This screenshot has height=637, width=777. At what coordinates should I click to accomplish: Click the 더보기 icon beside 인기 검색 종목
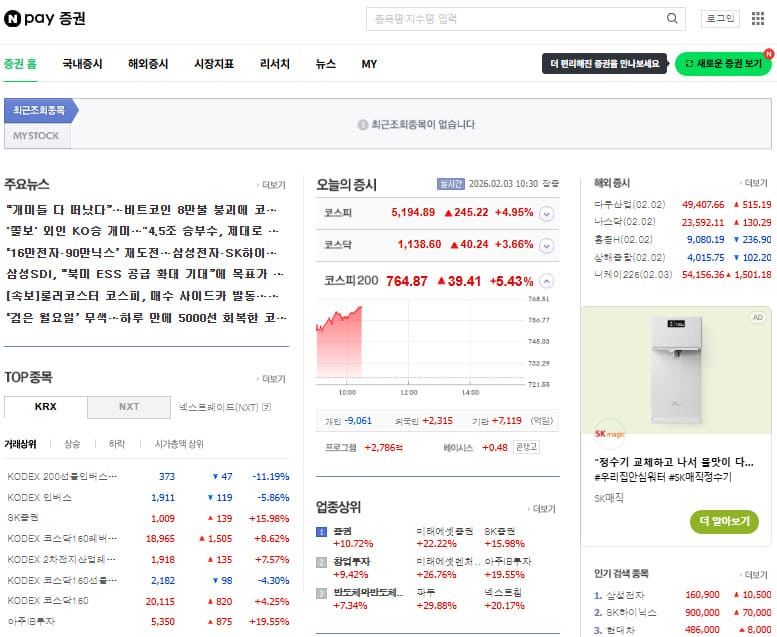point(754,575)
